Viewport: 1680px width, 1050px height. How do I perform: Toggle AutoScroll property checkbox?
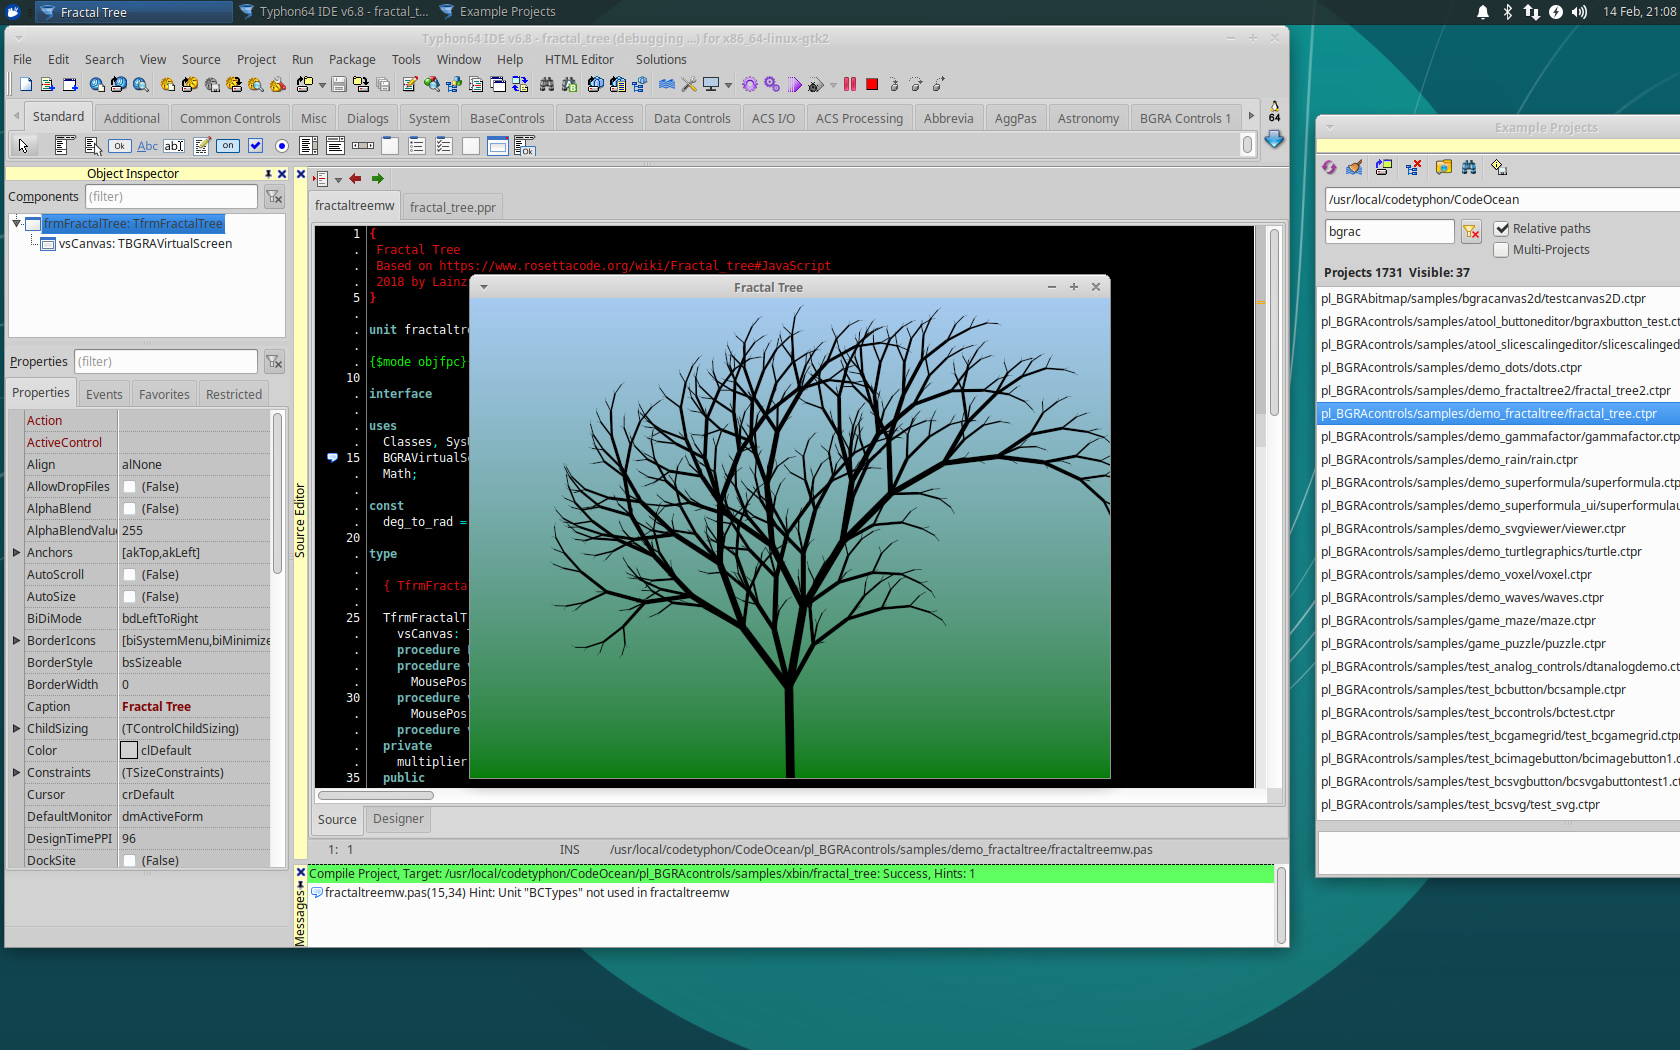pos(130,575)
